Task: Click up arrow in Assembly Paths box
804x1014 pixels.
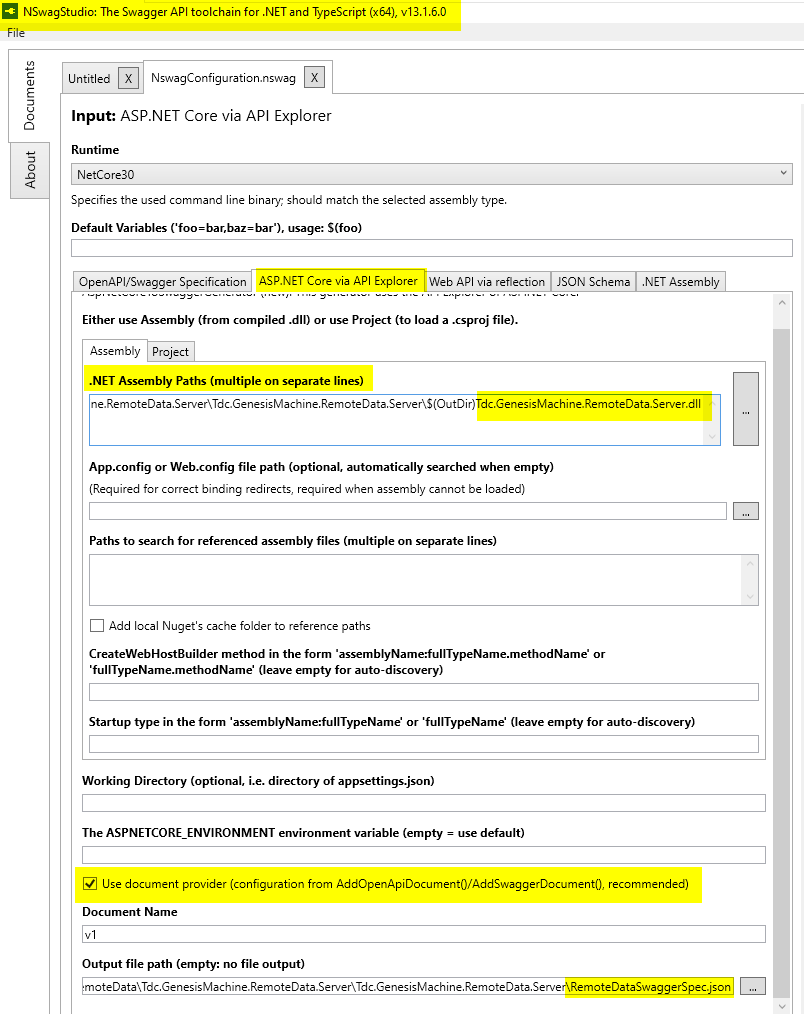Action: tap(712, 404)
